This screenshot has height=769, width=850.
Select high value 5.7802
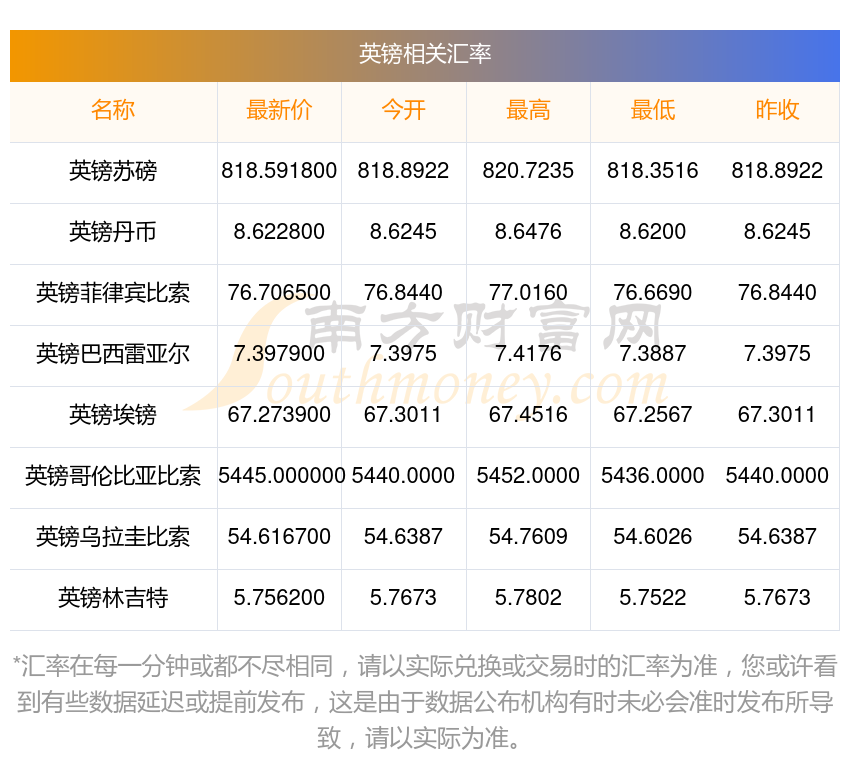click(x=528, y=598)
